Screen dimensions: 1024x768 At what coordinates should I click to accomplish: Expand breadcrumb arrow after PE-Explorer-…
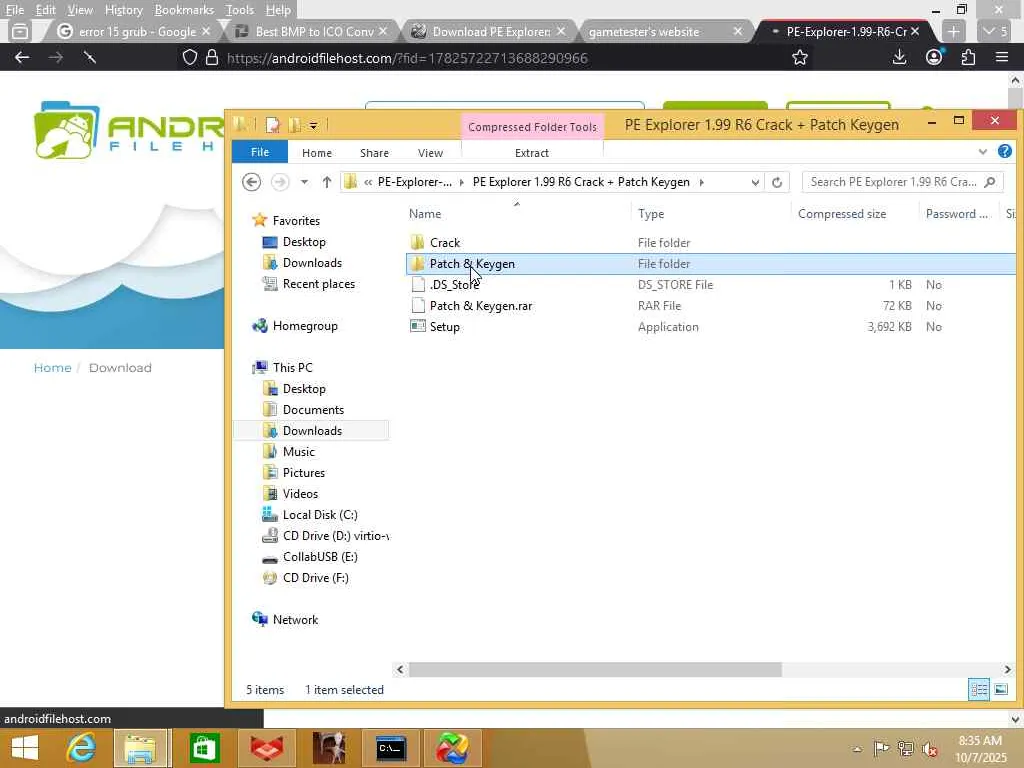[x=462, y=182]
